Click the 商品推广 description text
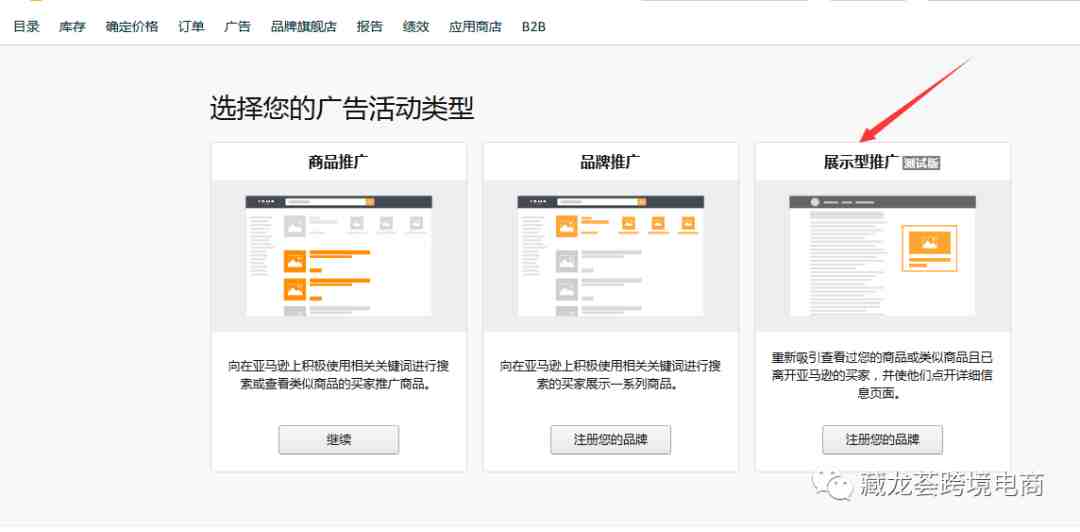This screenshot has width=1080, height=532. tap(339, 375)
